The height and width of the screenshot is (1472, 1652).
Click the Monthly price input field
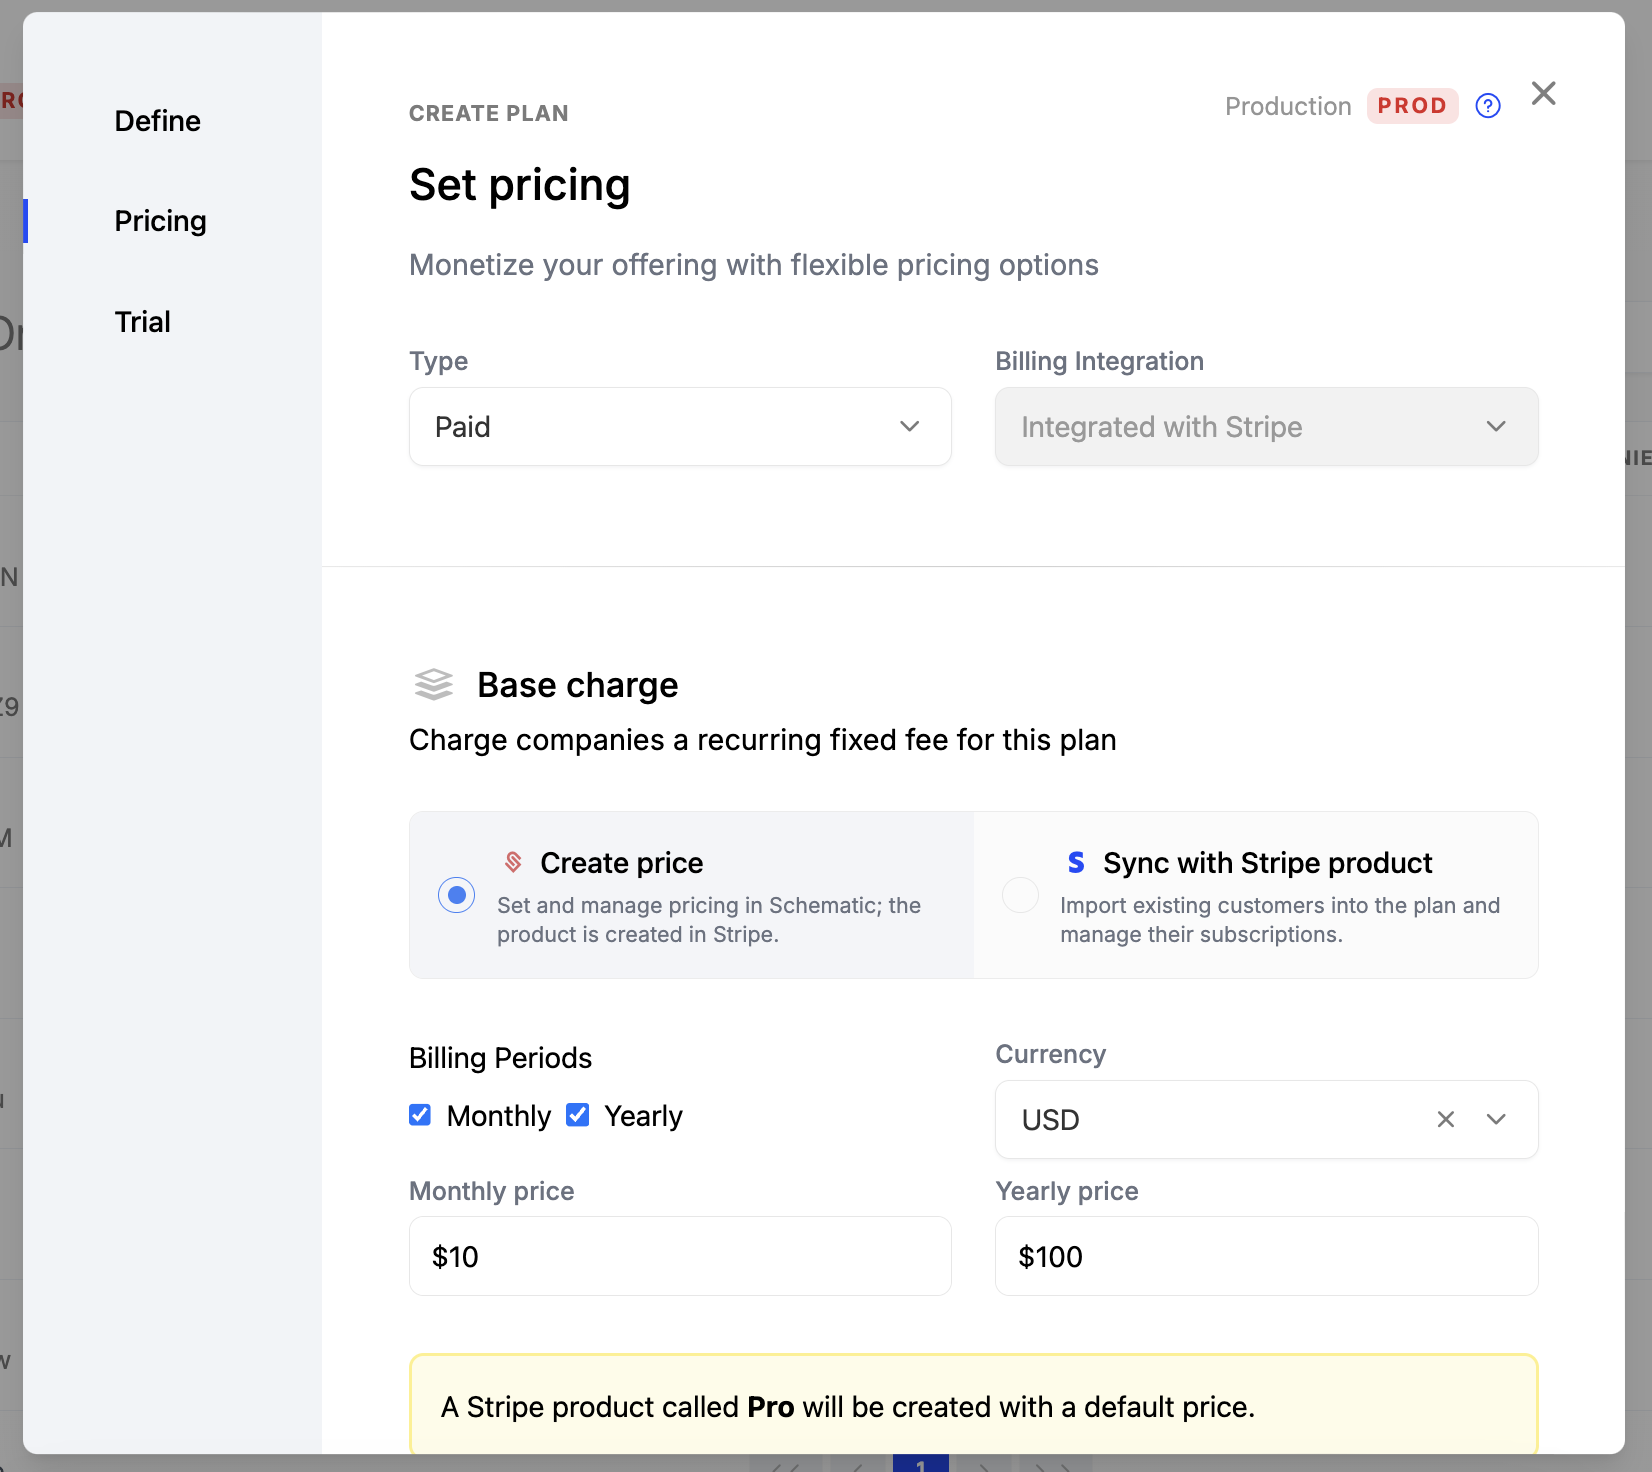tap(680, 1256)
